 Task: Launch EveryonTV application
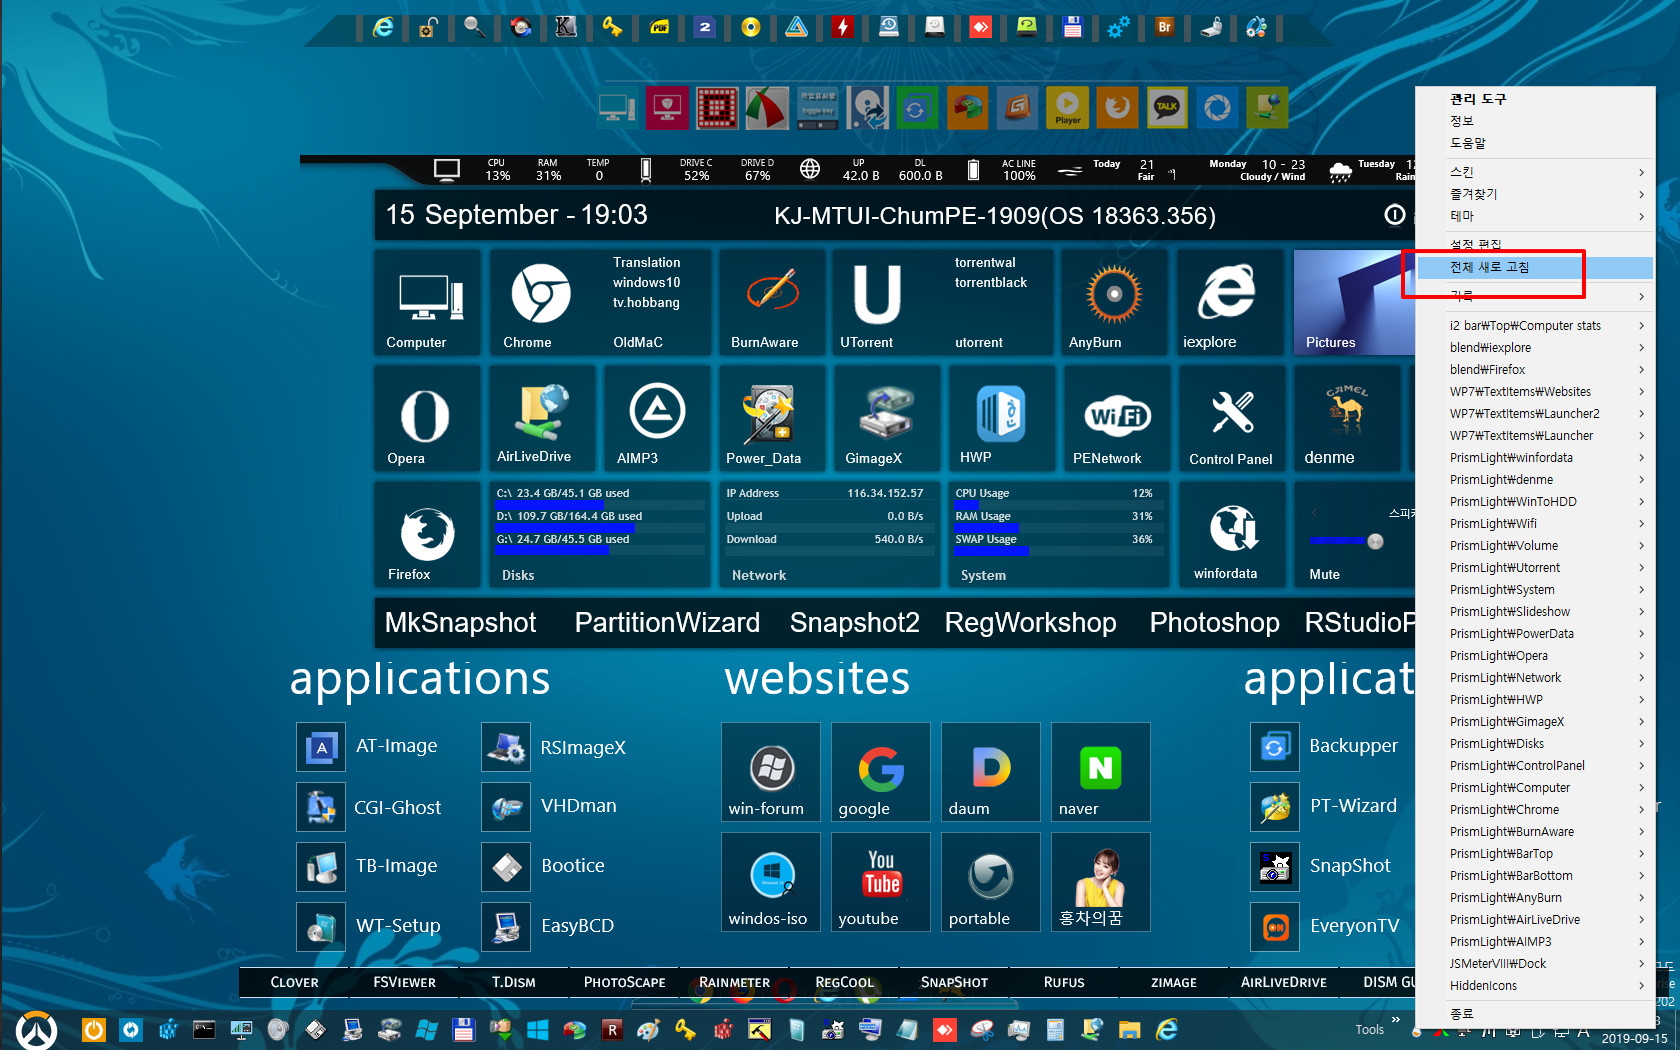(1326, 926)
